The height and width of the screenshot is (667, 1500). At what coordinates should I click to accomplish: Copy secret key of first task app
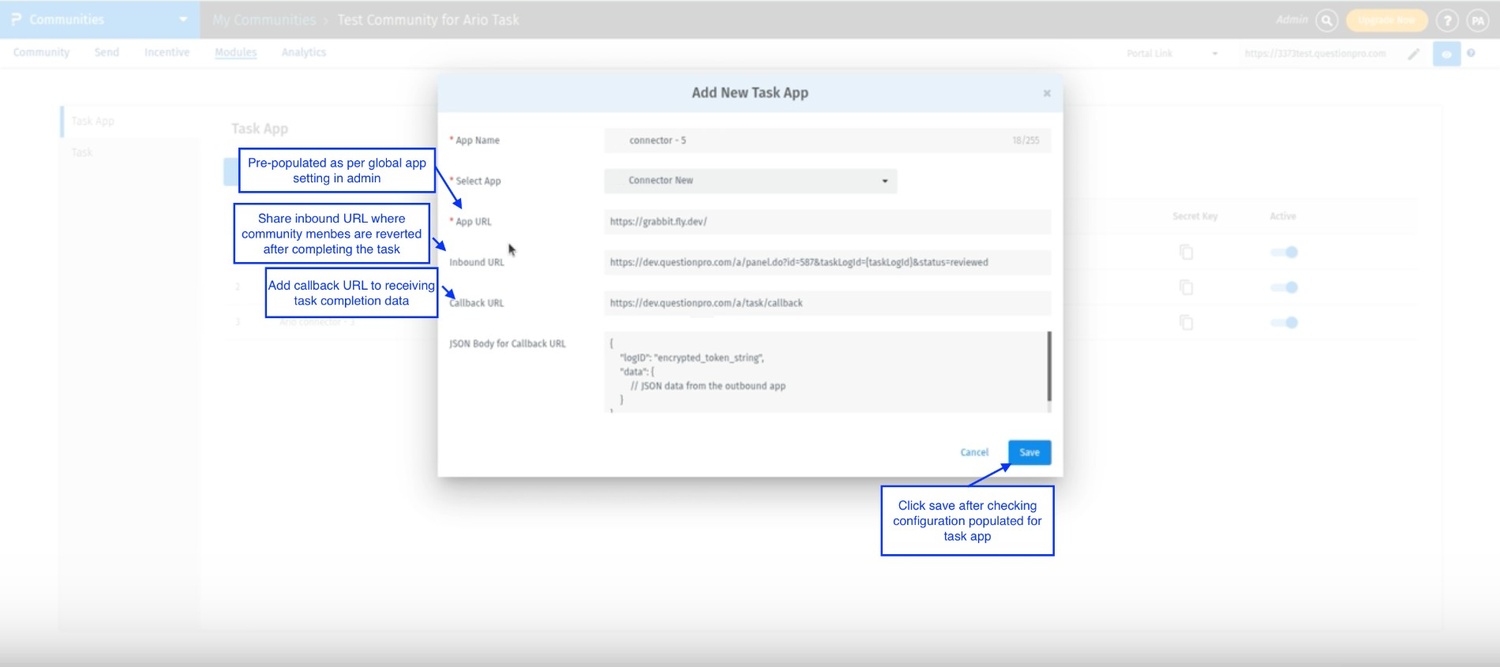pos(1186,252)
